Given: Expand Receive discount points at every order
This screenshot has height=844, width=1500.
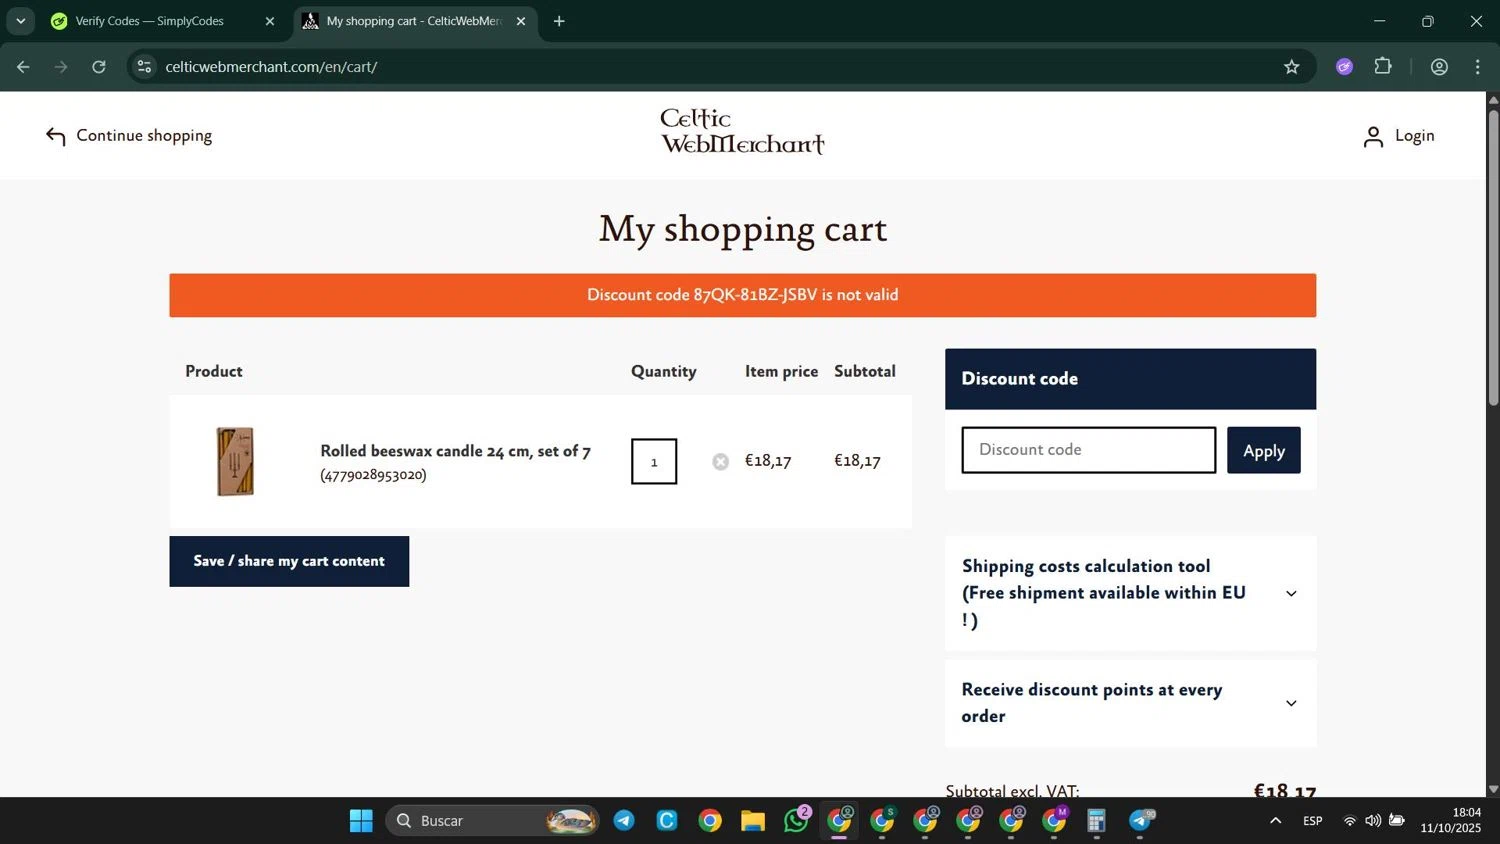Looking at the screenshot, I should coord(1130,703).
